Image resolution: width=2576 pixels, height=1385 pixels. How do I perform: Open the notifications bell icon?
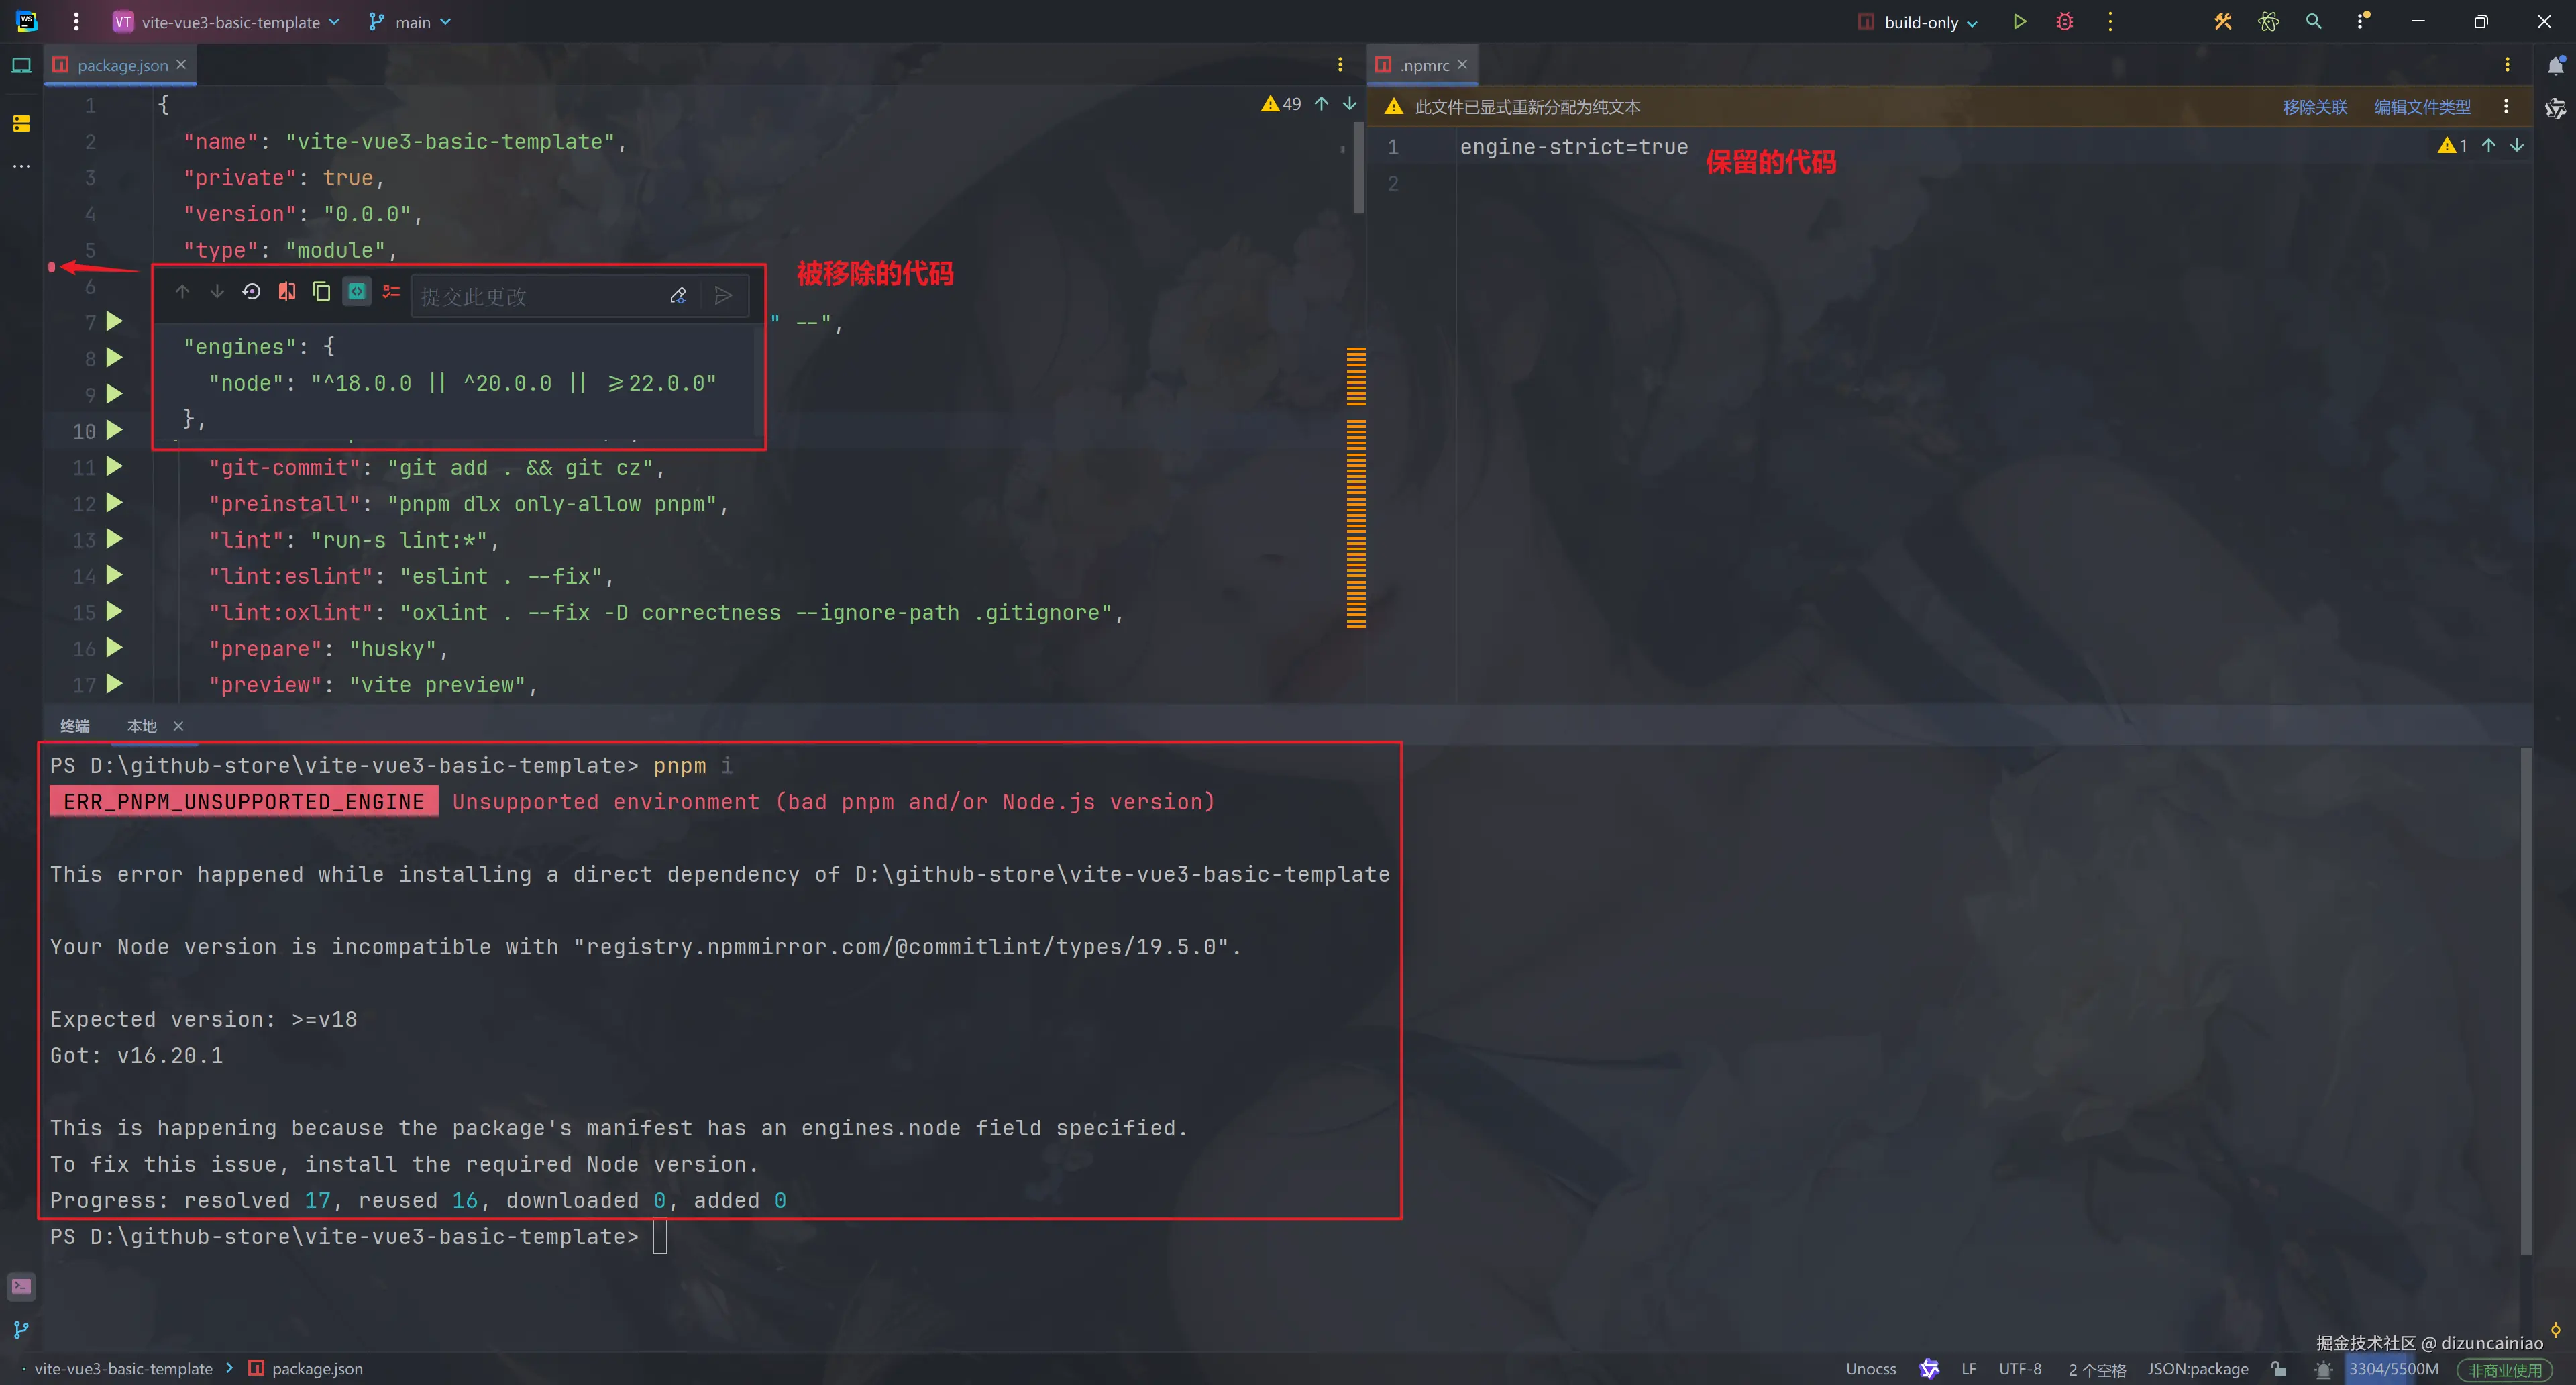pos(2555,66)
